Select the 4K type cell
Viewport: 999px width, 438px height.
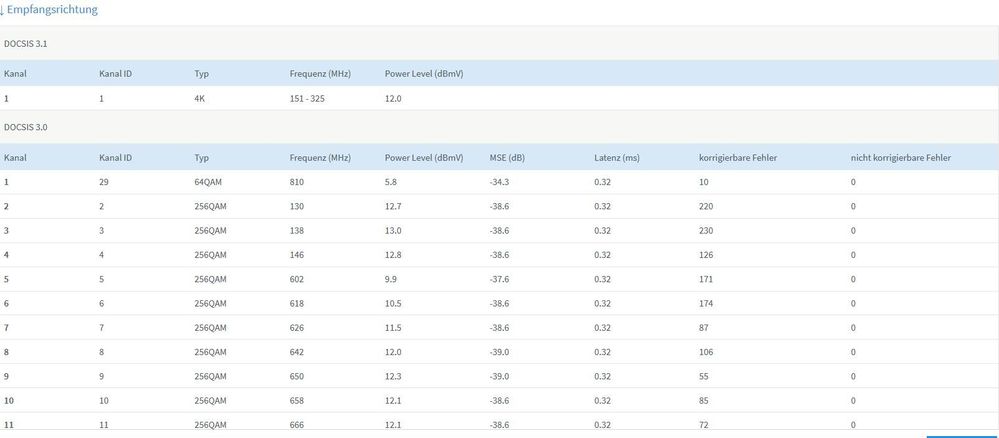point(200,99)
